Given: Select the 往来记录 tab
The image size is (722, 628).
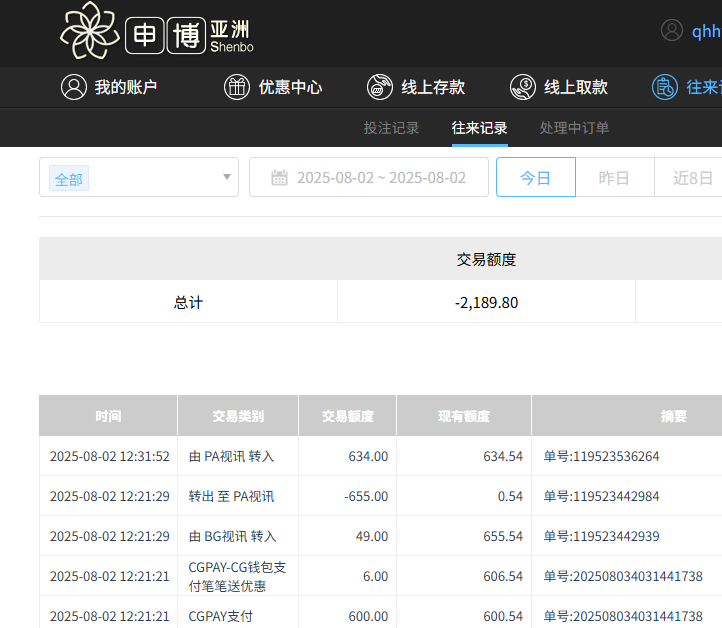Looking at the screenshot, I should pyautogui.click(x=479, y=128).
